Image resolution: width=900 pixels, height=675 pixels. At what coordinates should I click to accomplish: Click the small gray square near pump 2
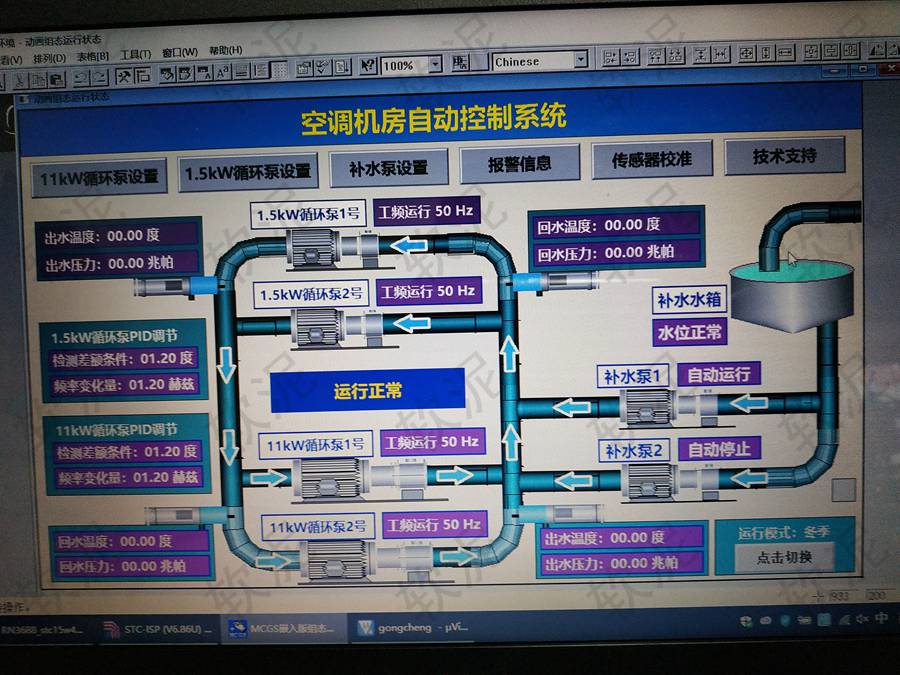[844, 489]
